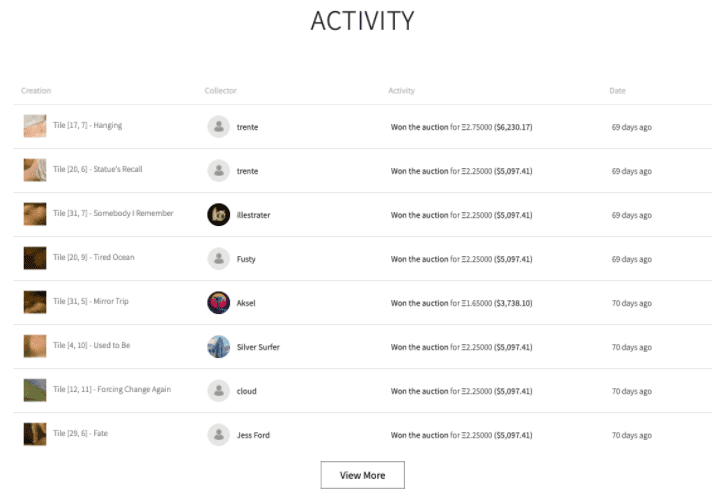Click the Date column header
This screenshot has width=722, height=497.
coord(617,91)
